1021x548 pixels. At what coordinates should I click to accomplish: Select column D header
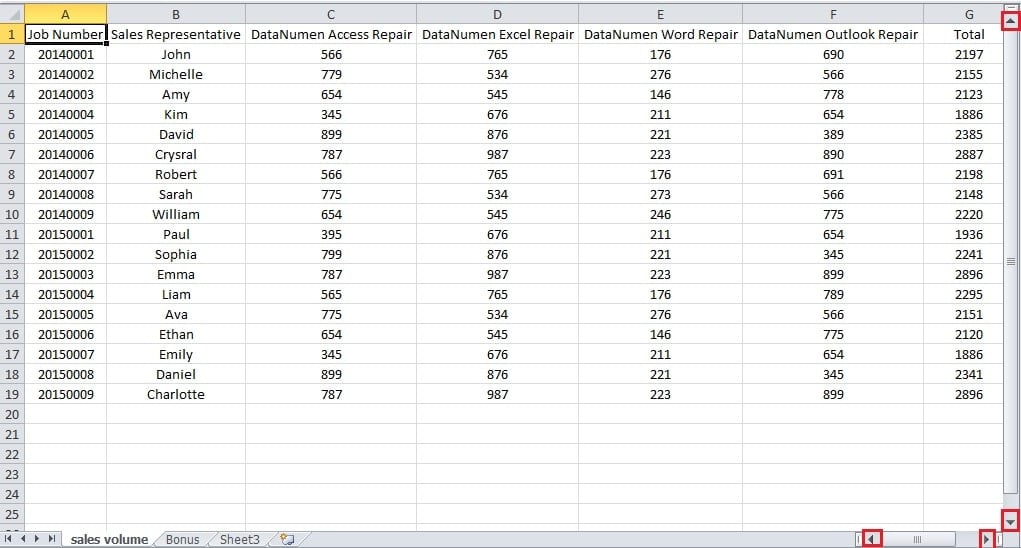tap(497, 14)
